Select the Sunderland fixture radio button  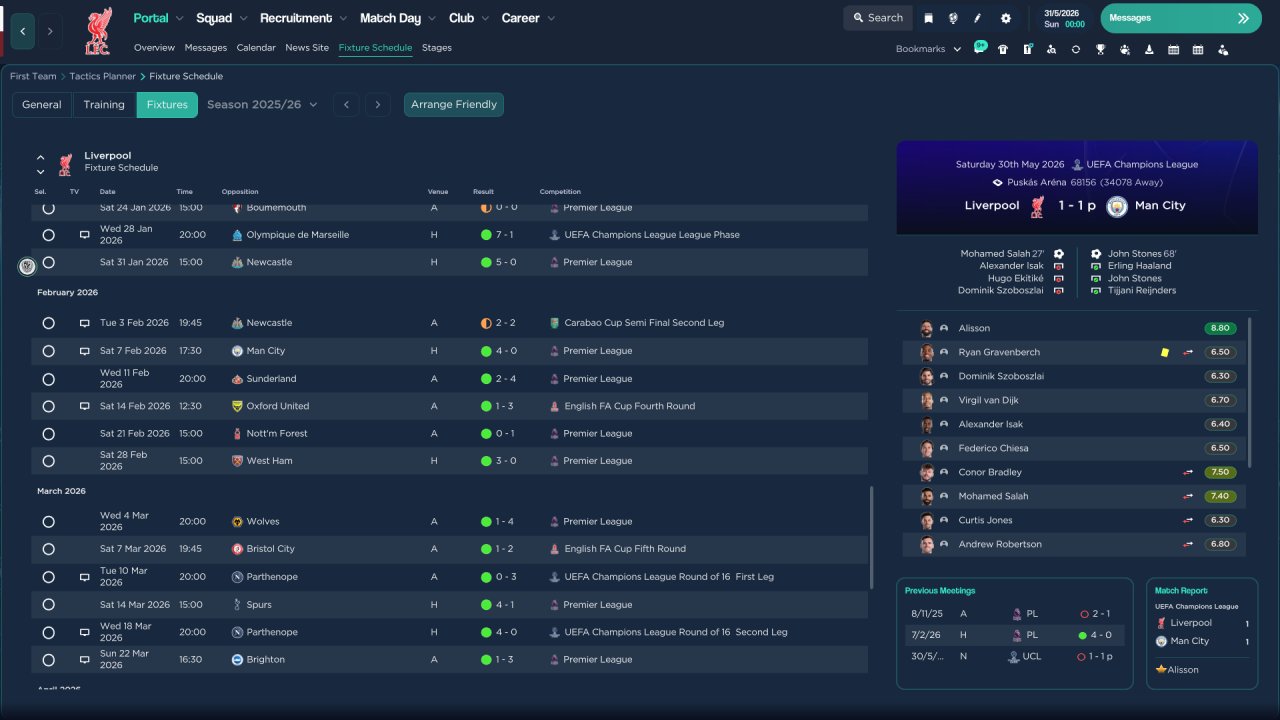[x=48, y=379]
